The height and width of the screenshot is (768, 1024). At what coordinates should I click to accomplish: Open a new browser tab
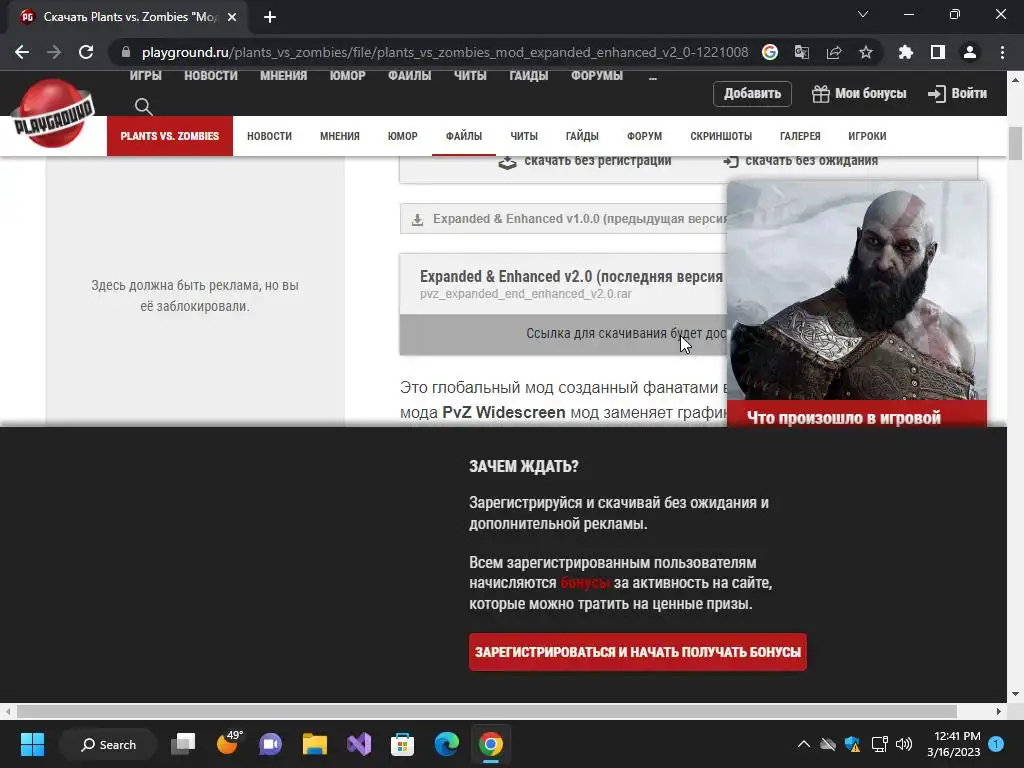point(270,17)
